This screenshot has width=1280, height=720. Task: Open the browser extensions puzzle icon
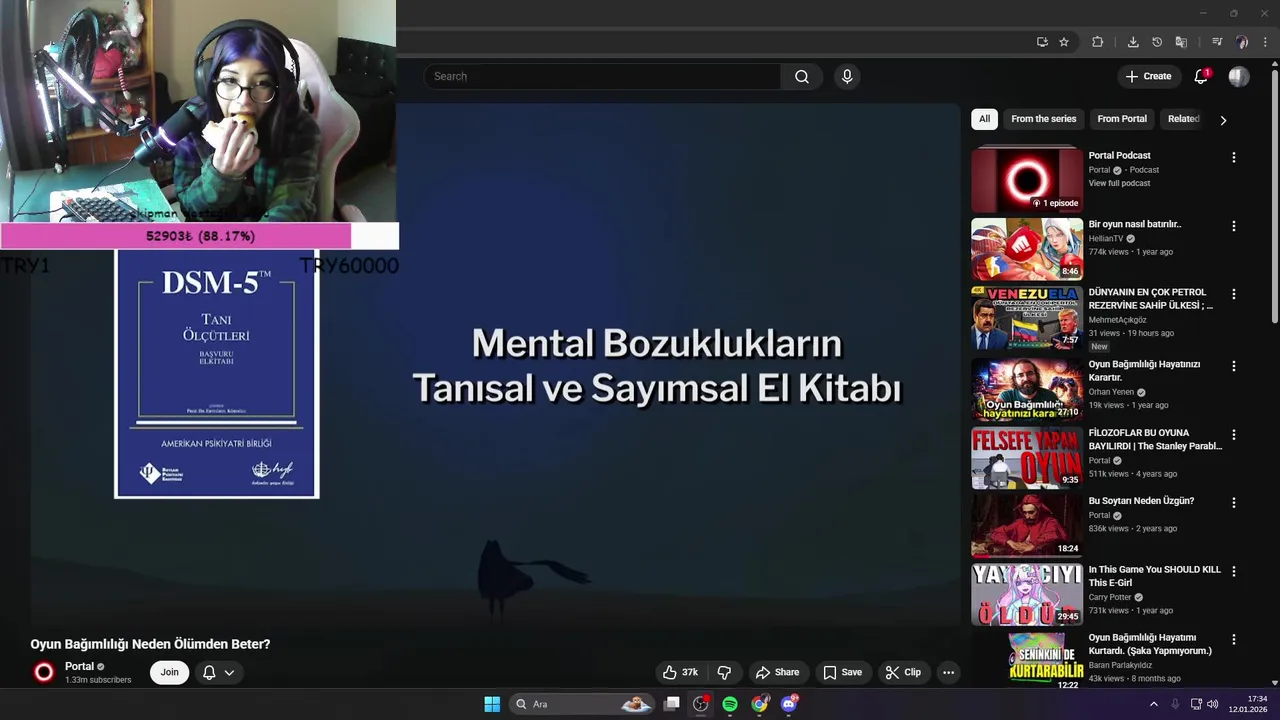click(1097, 42)
